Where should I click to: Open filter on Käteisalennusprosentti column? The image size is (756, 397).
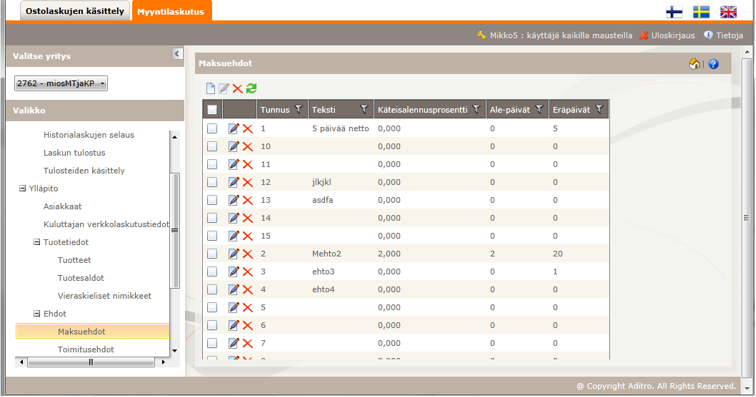(x=476, y=110)
